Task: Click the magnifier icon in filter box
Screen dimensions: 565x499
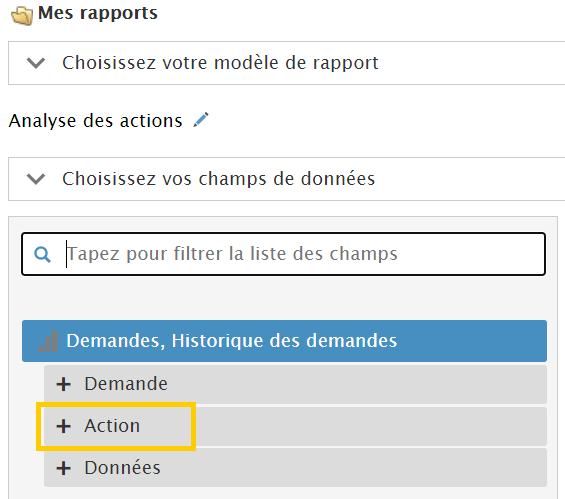Action: [42, 254]
